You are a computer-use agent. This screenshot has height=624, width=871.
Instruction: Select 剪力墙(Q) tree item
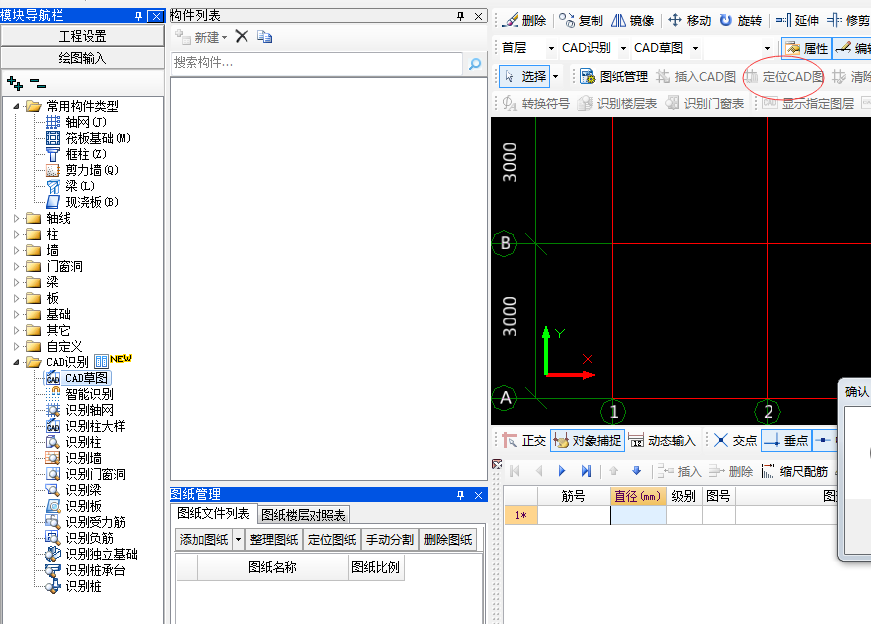point(92,170)
